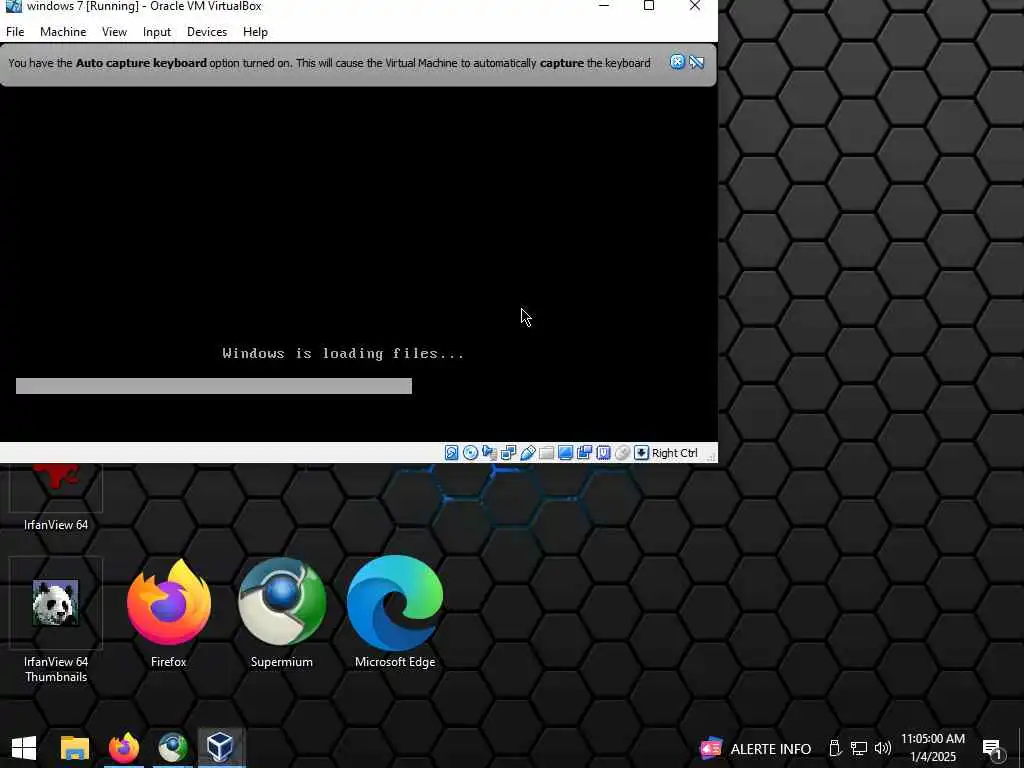The width and height of the screenshot is (1024, 768).
Task: Click the safely remove hardware tray icon
Action: pos(834,748)
